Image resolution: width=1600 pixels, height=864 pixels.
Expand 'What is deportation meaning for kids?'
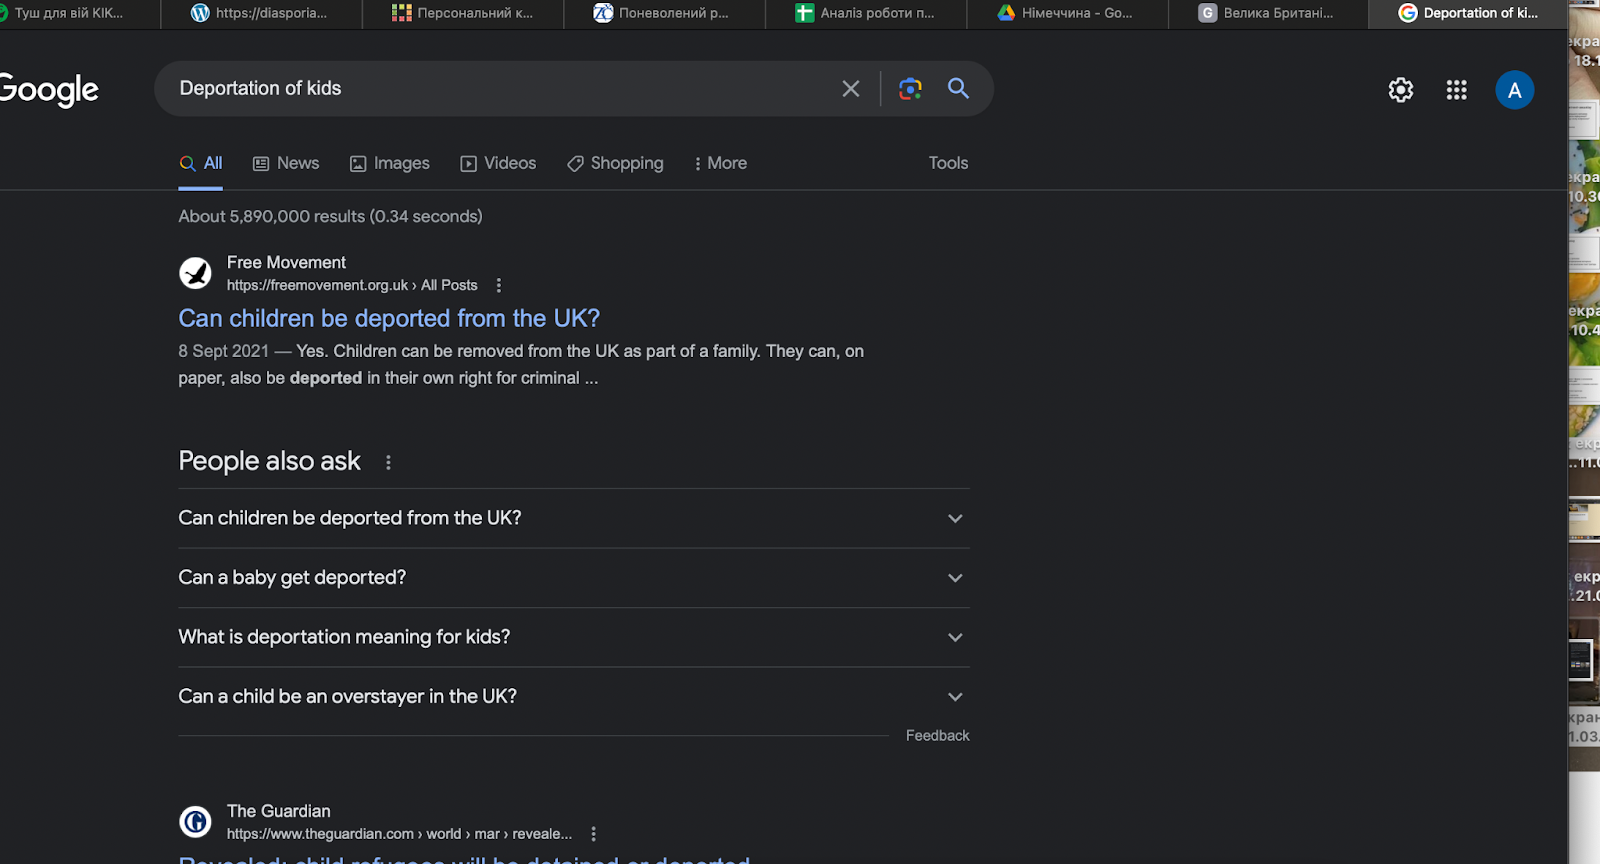point(954,637)
